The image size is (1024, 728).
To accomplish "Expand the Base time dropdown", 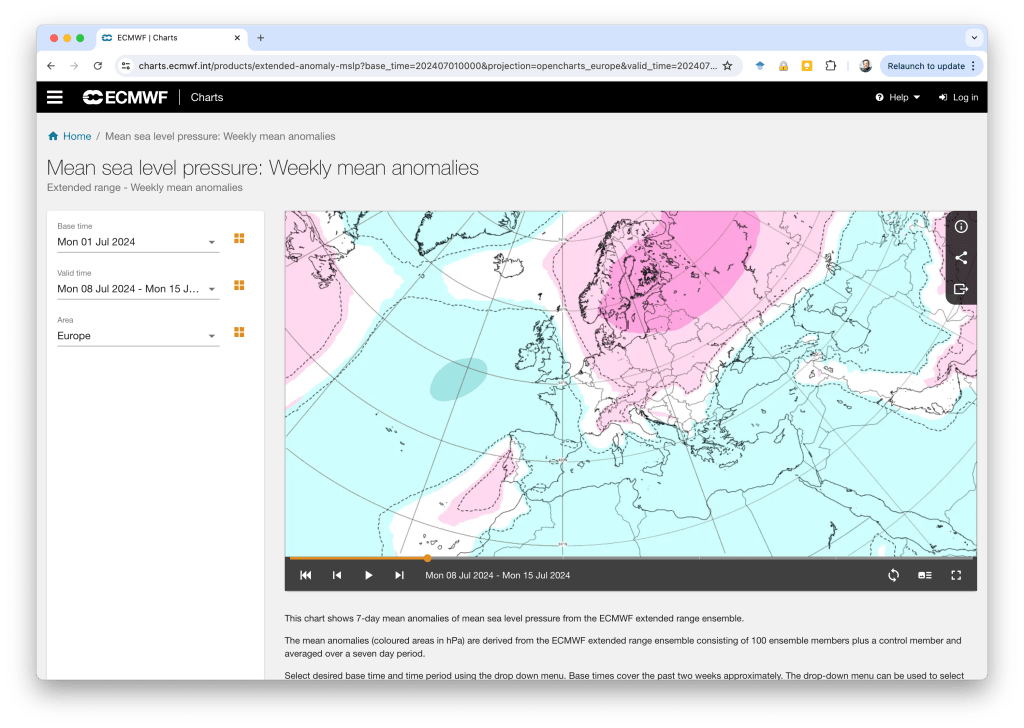I will [138, 242].
